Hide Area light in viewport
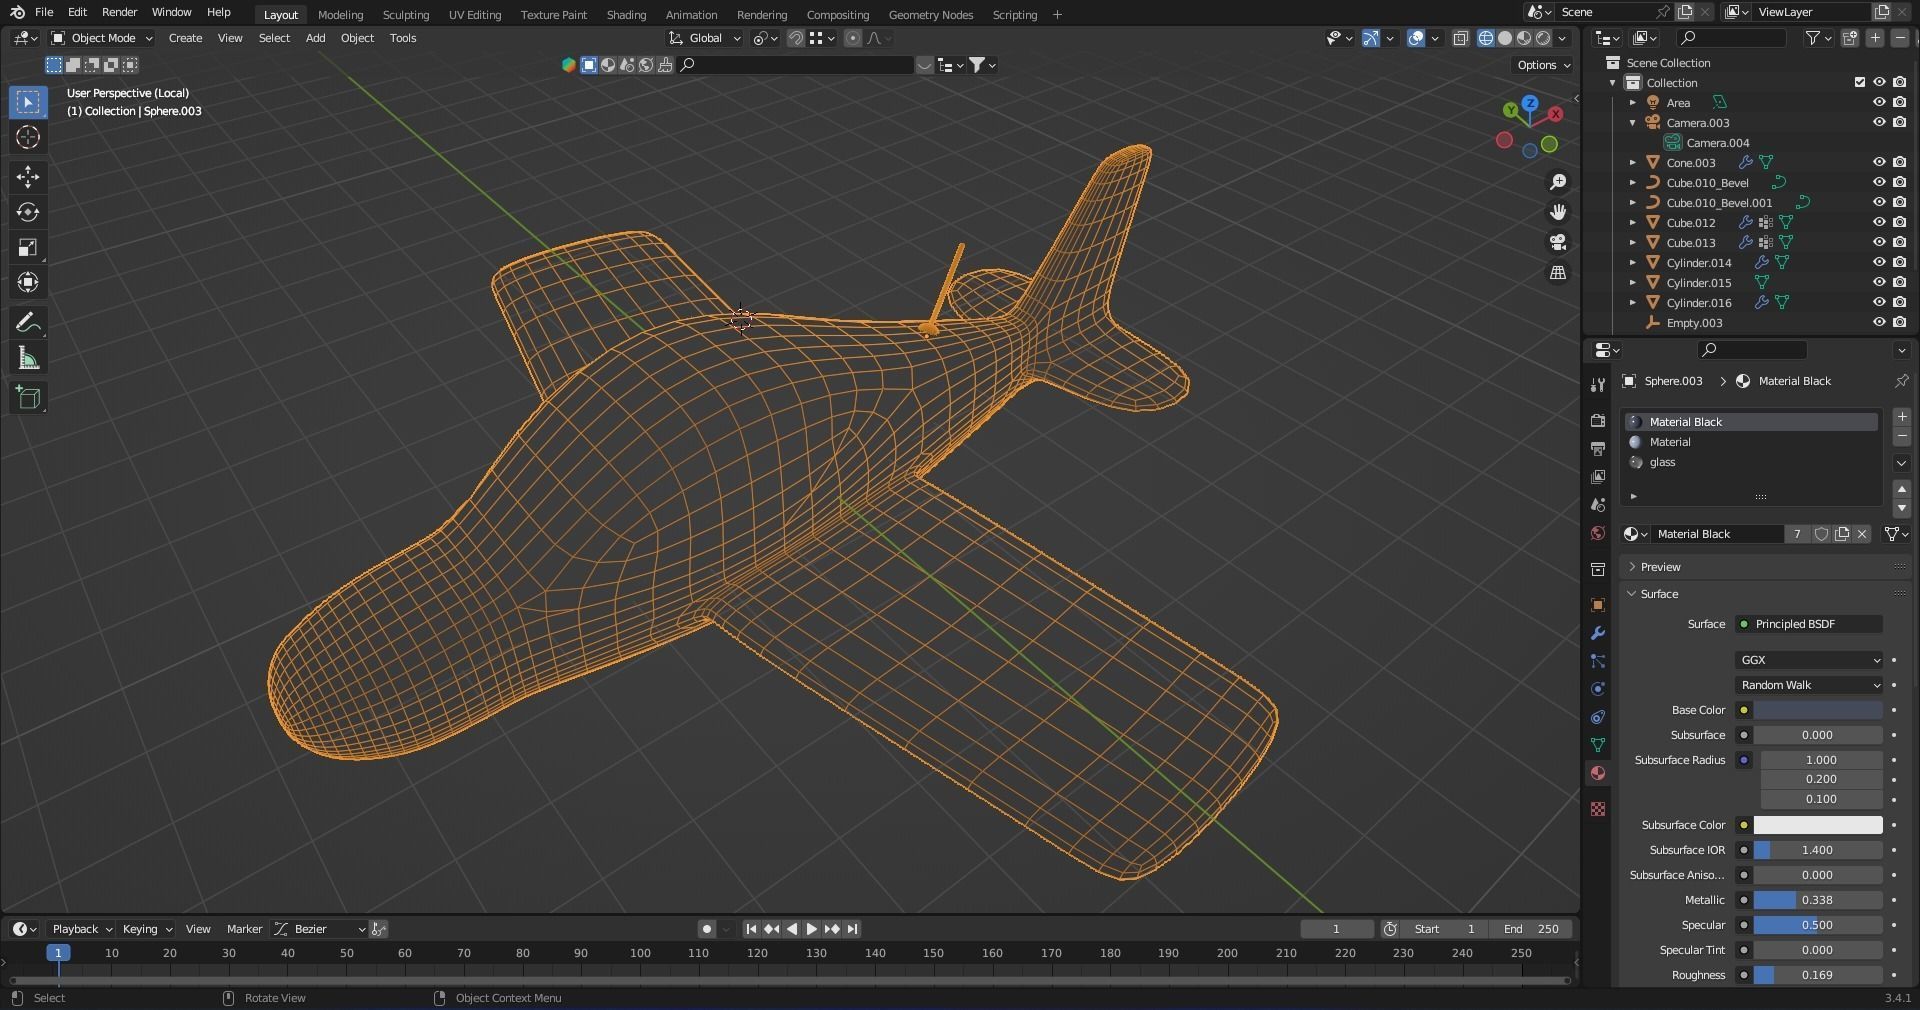Screen dimensions: 1920x1010 (1879, 102)
